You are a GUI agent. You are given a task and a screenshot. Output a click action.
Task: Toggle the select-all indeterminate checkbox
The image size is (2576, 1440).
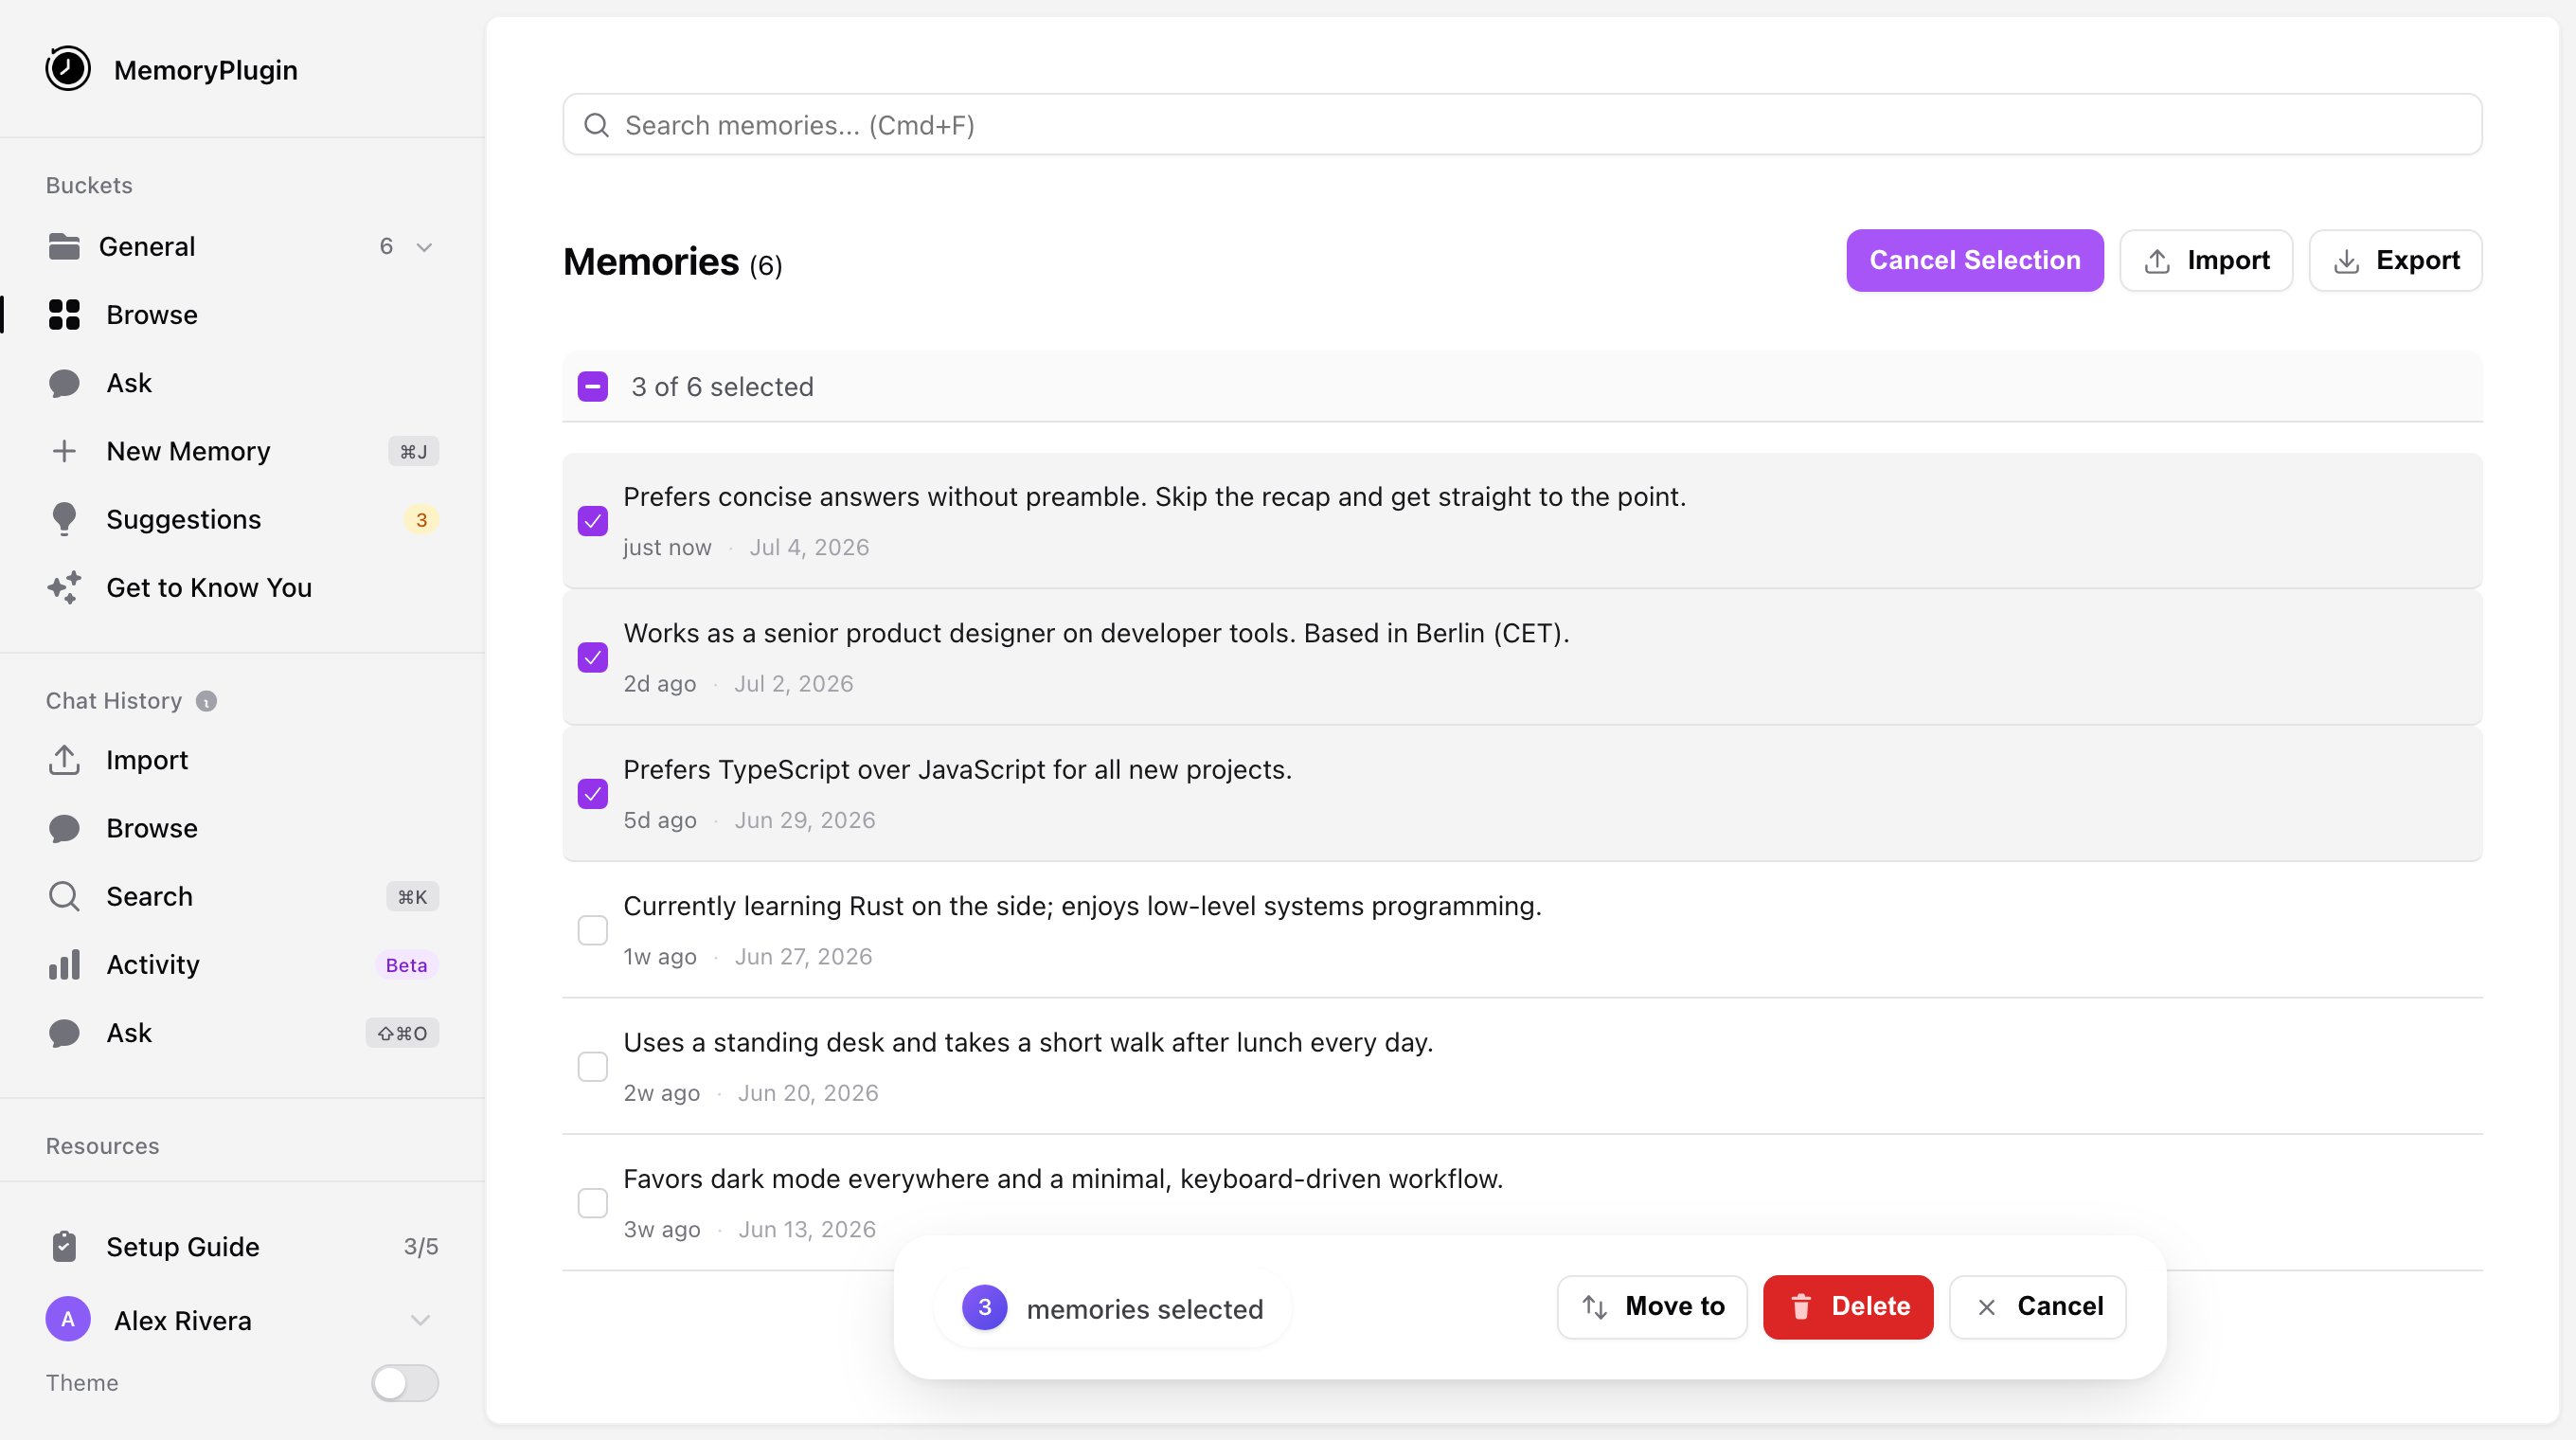[x=593, y=386]
